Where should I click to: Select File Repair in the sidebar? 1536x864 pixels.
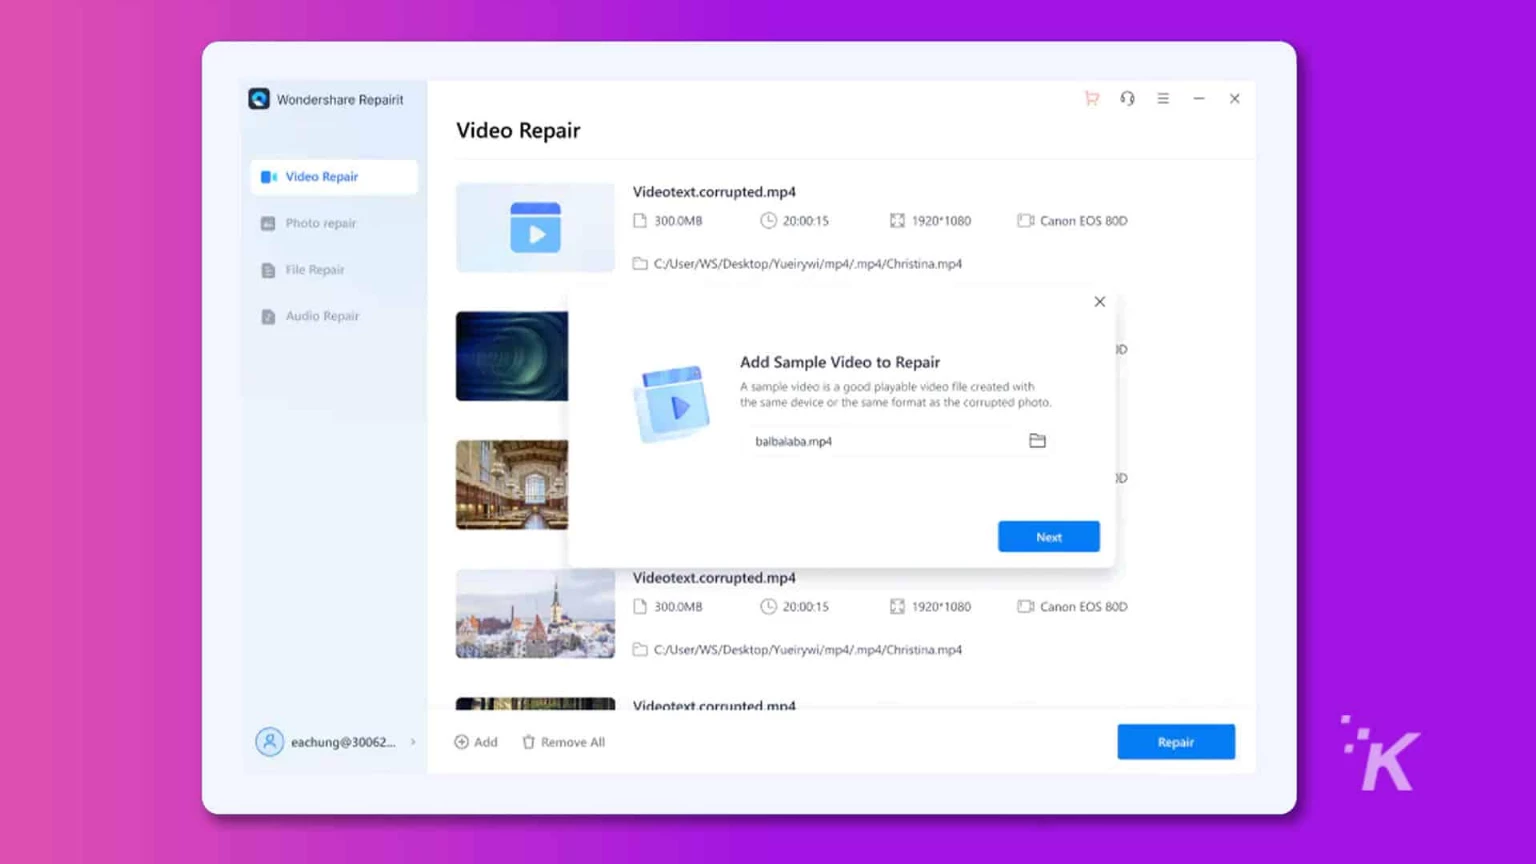coord(314,270)
